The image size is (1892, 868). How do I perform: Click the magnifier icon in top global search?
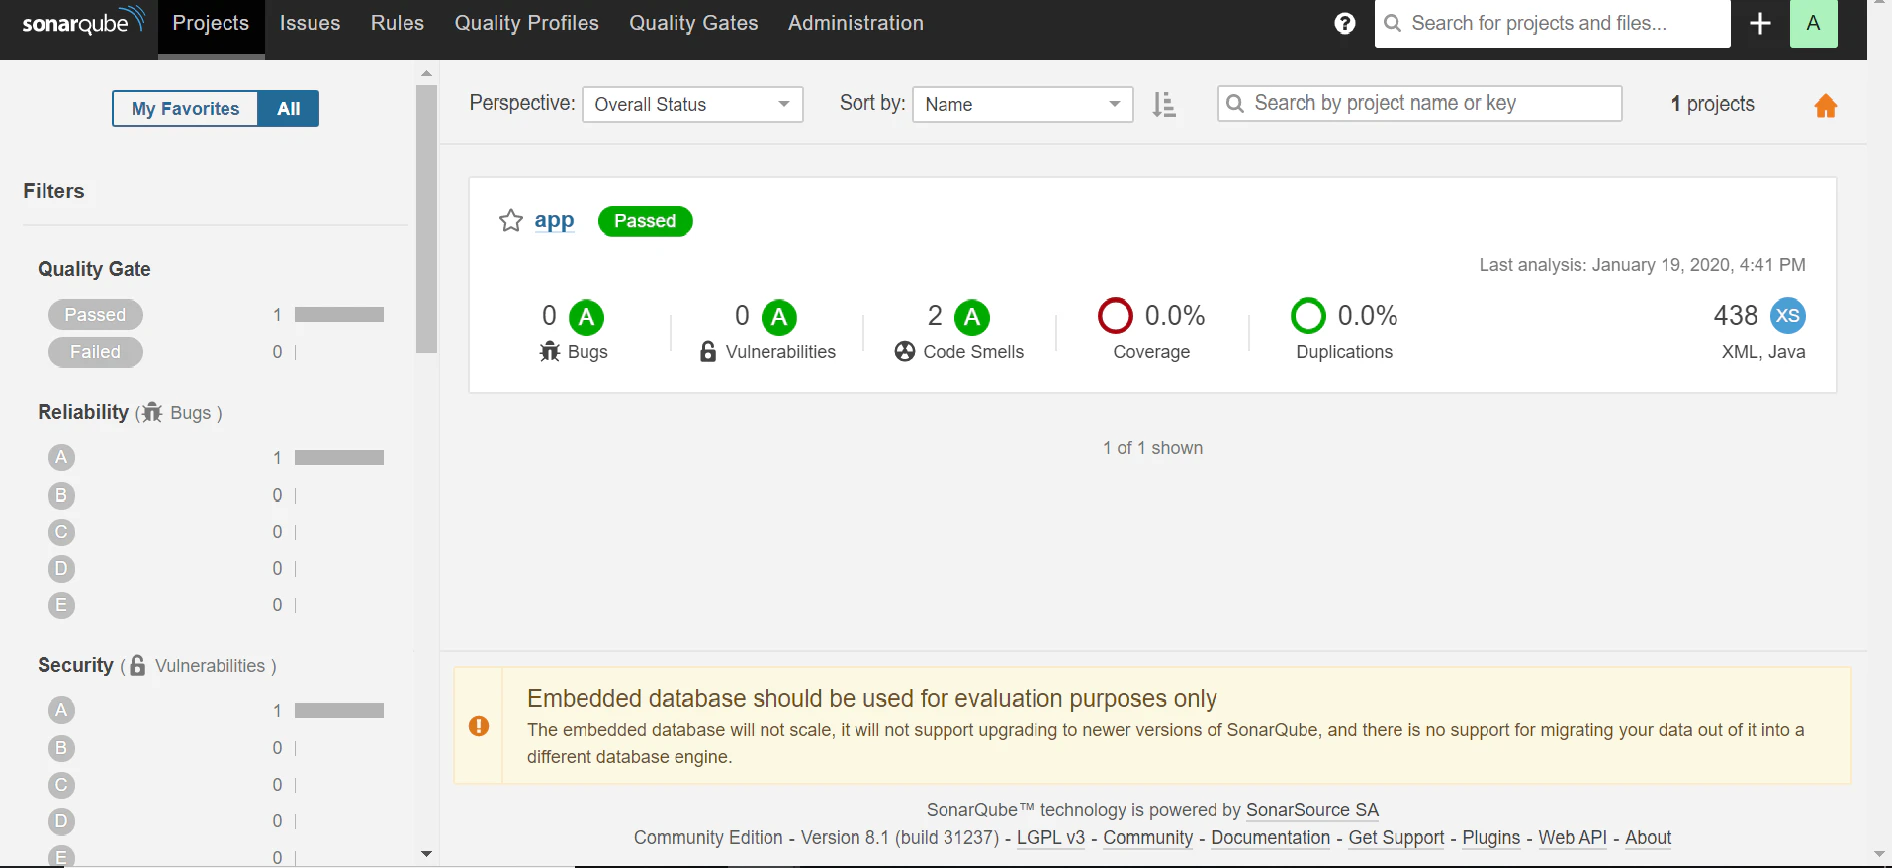(1392, 23)
